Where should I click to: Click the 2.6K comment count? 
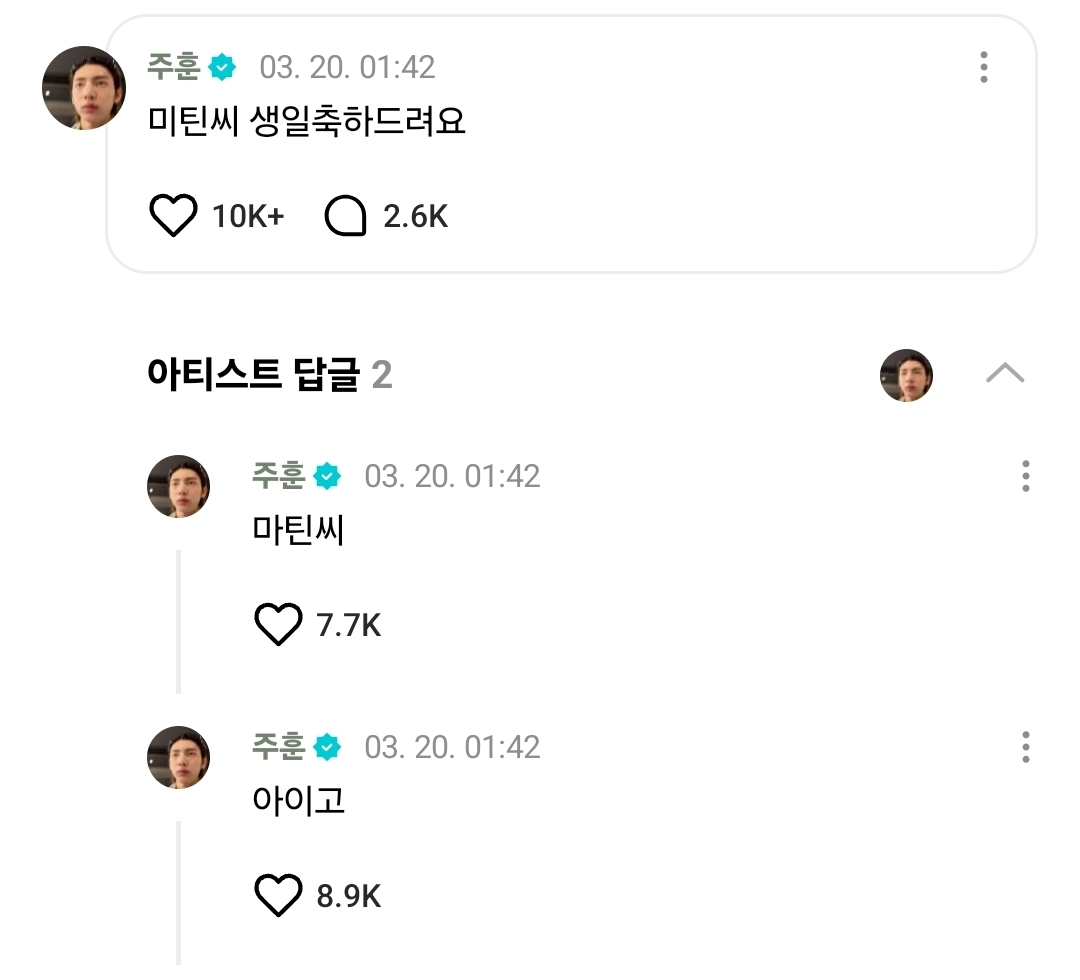pos(416,216)
